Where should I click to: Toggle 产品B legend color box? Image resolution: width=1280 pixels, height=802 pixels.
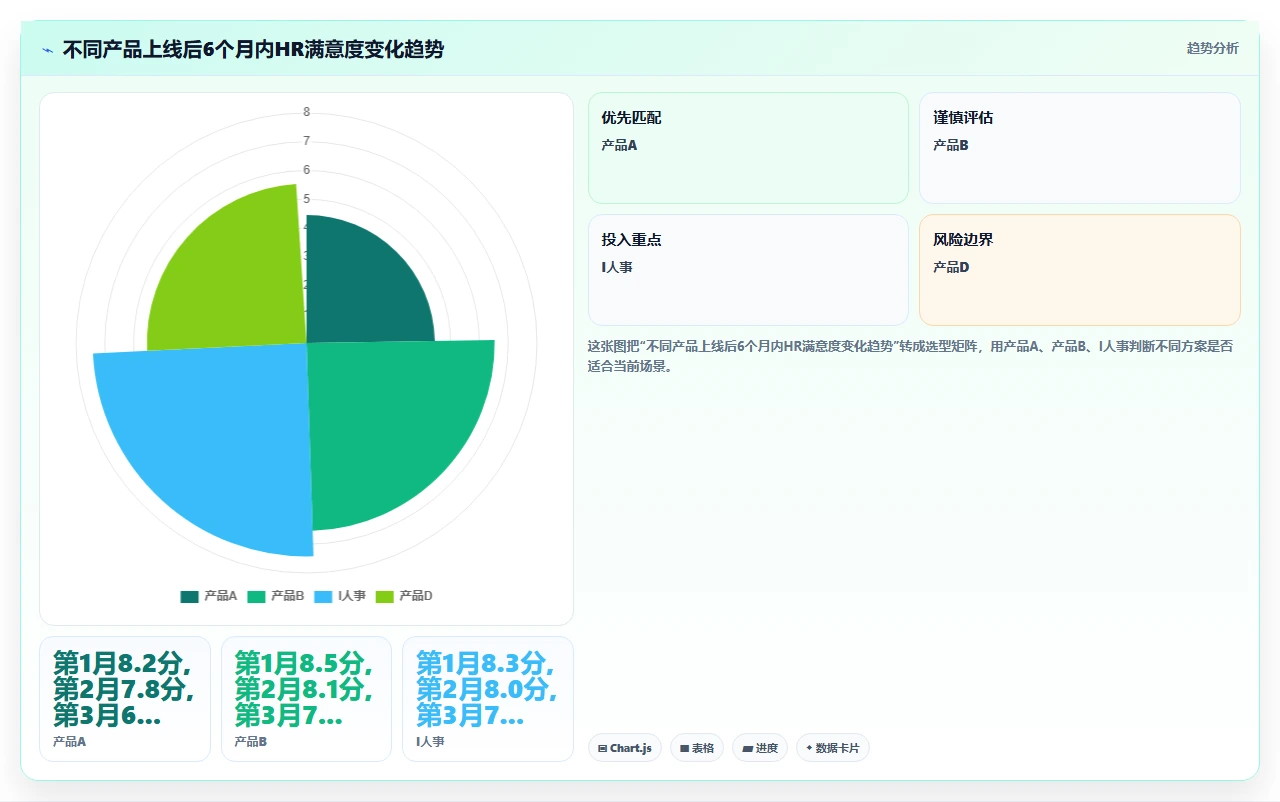tap(257, 596)
